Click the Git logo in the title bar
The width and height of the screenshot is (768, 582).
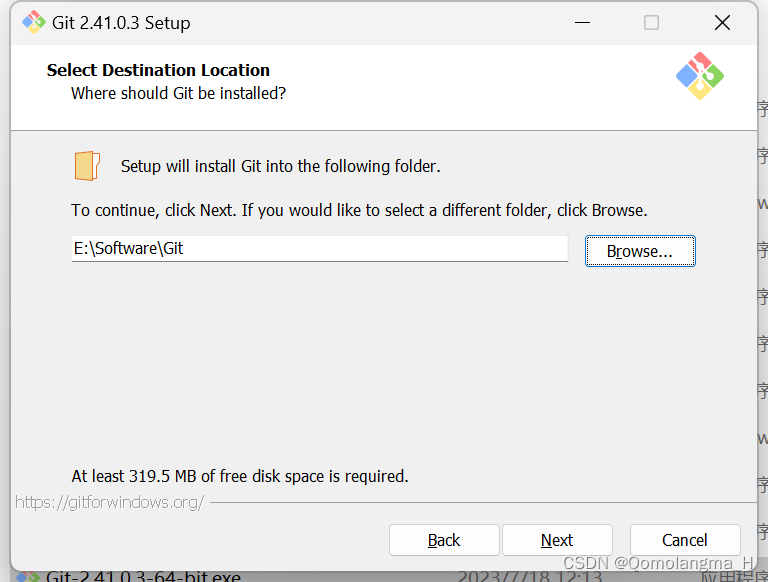[34, 22]
